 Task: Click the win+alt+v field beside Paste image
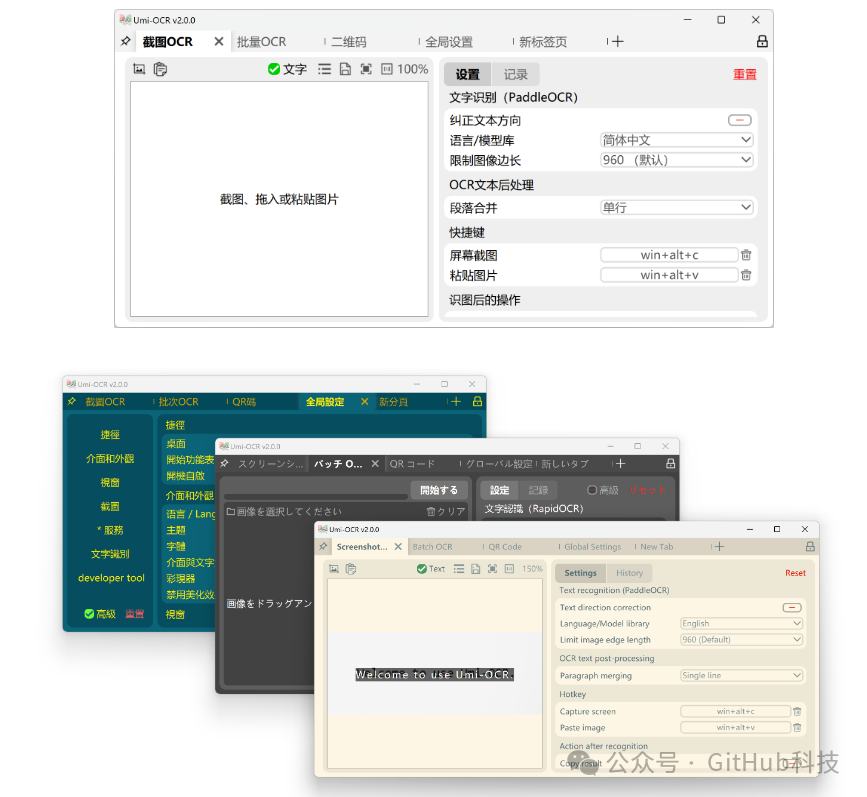[735, 728]
